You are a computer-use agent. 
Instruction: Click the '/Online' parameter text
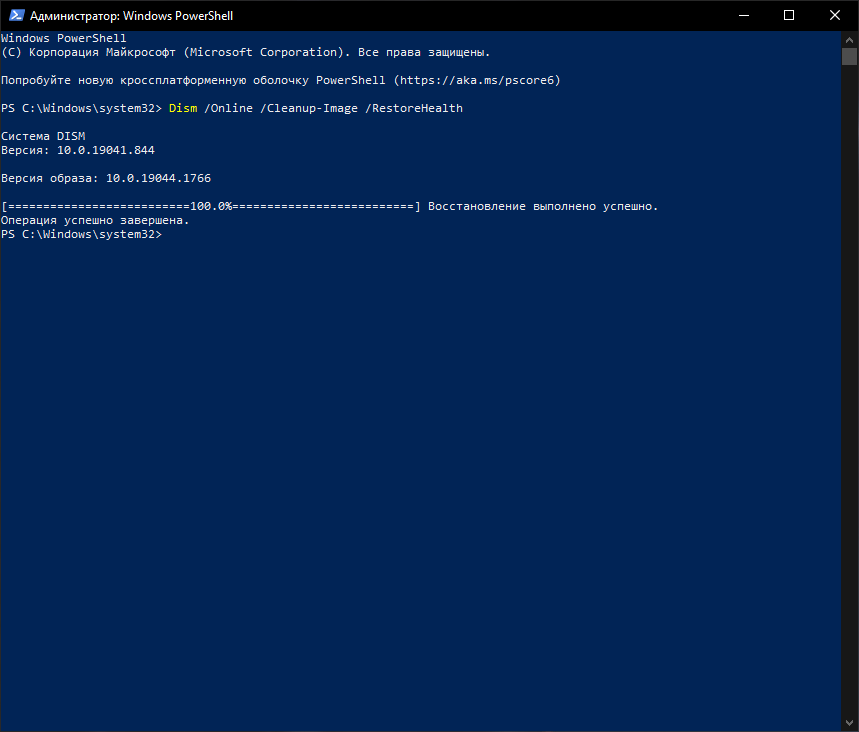pos(228,108)
